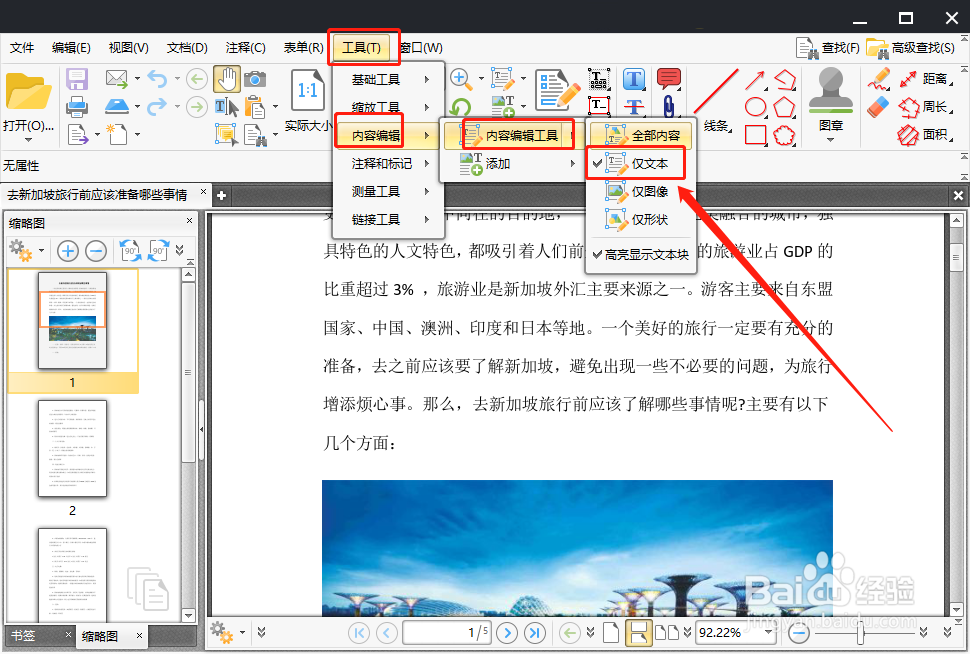Click the scanner icon
970x654 pixels.
[x=116, y=106]
